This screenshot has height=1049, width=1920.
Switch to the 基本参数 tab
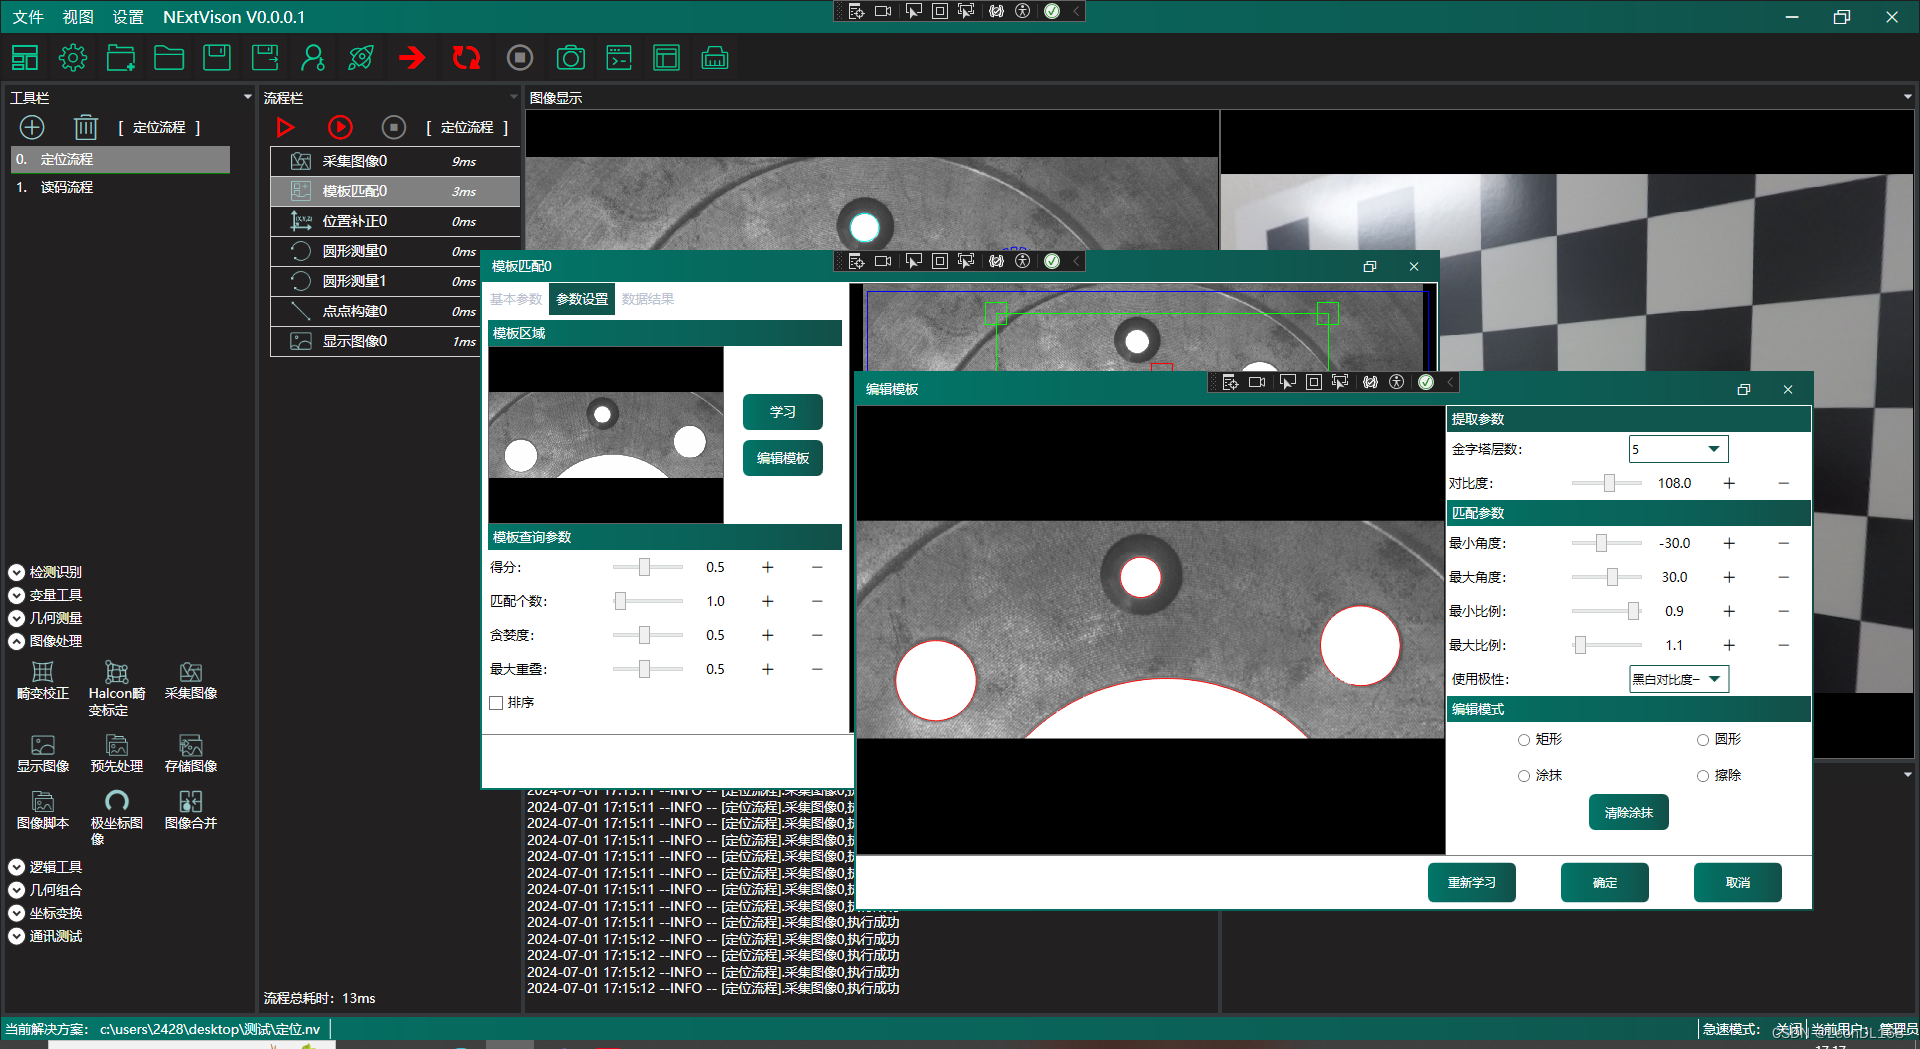coord(516,299)
